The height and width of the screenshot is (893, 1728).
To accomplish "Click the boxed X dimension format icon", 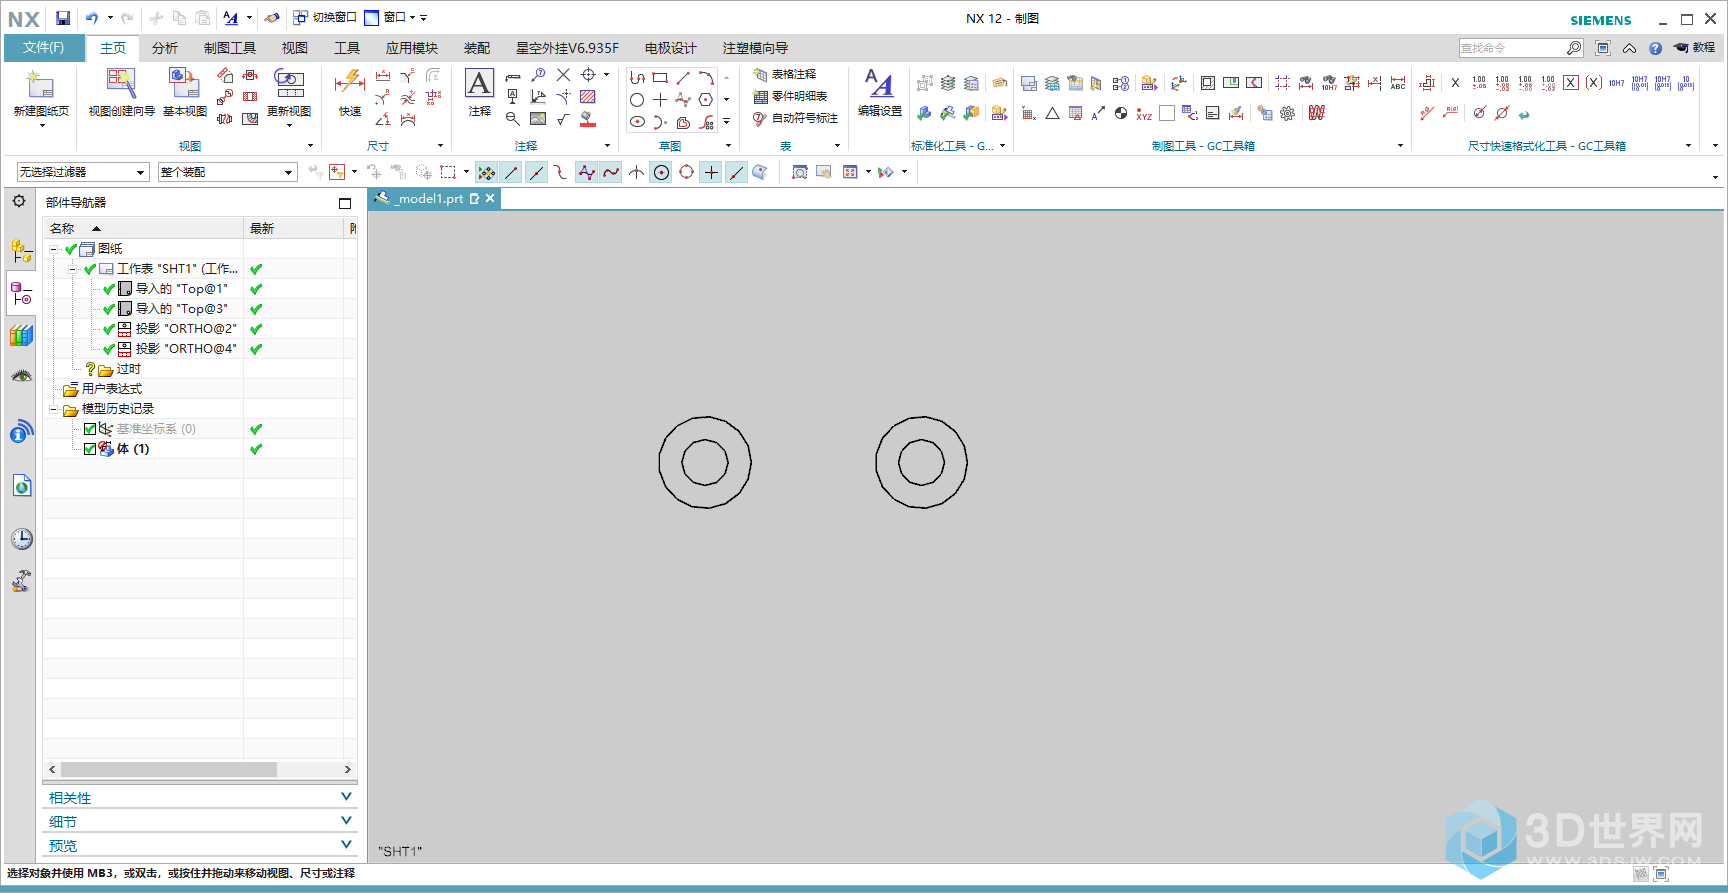I will tap(1571, 83).
